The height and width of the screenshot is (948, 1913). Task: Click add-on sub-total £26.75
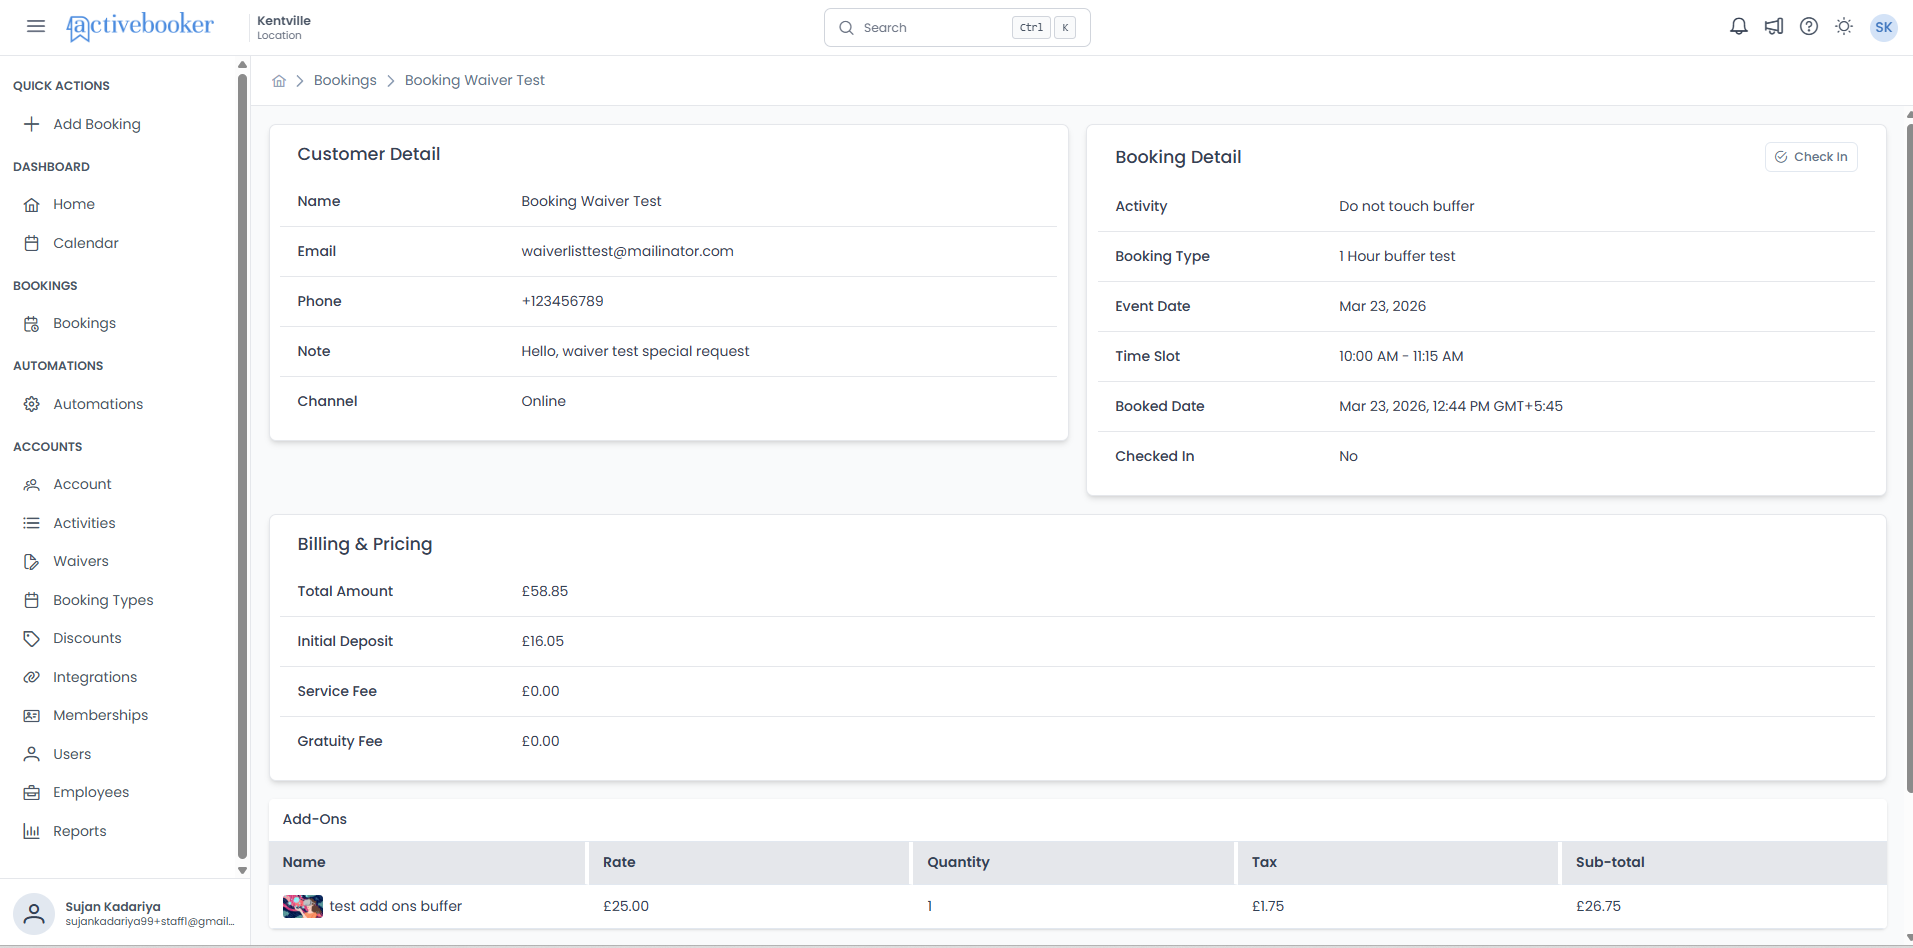coord(1598,906)
